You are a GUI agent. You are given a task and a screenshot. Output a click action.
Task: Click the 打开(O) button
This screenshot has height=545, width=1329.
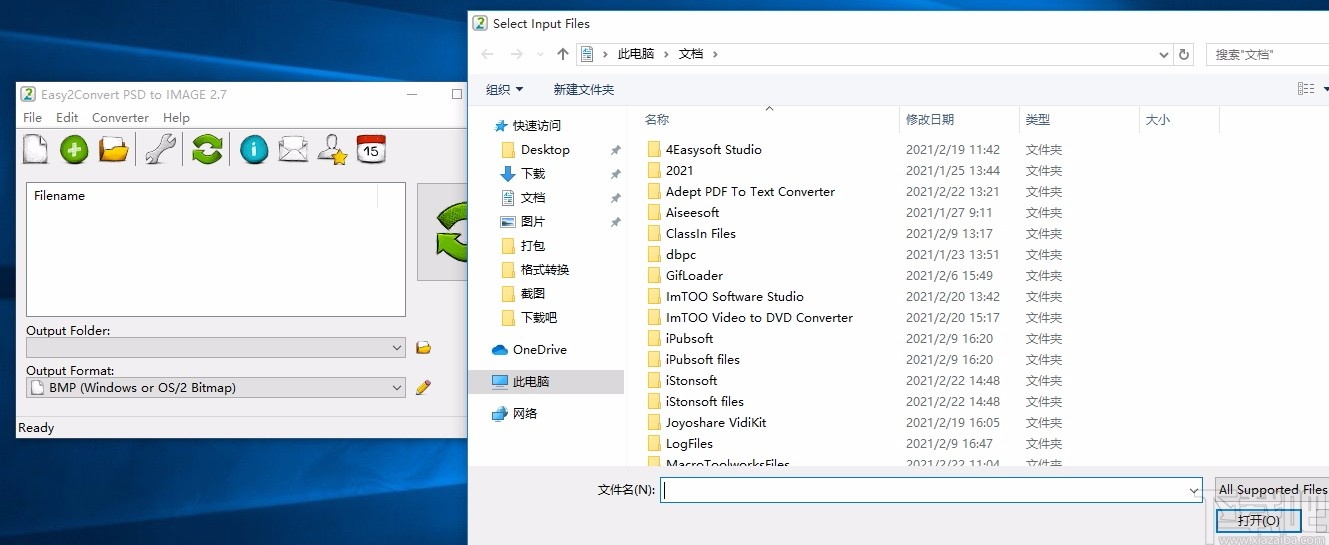pyautogui.click(x=1258, y=520)
